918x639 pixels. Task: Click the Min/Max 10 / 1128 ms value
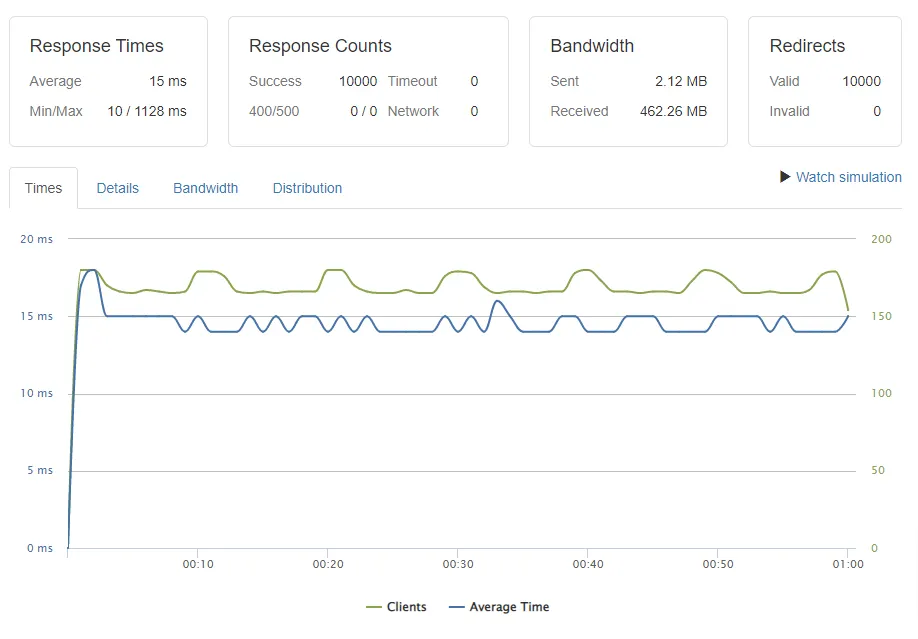[147, 111]
